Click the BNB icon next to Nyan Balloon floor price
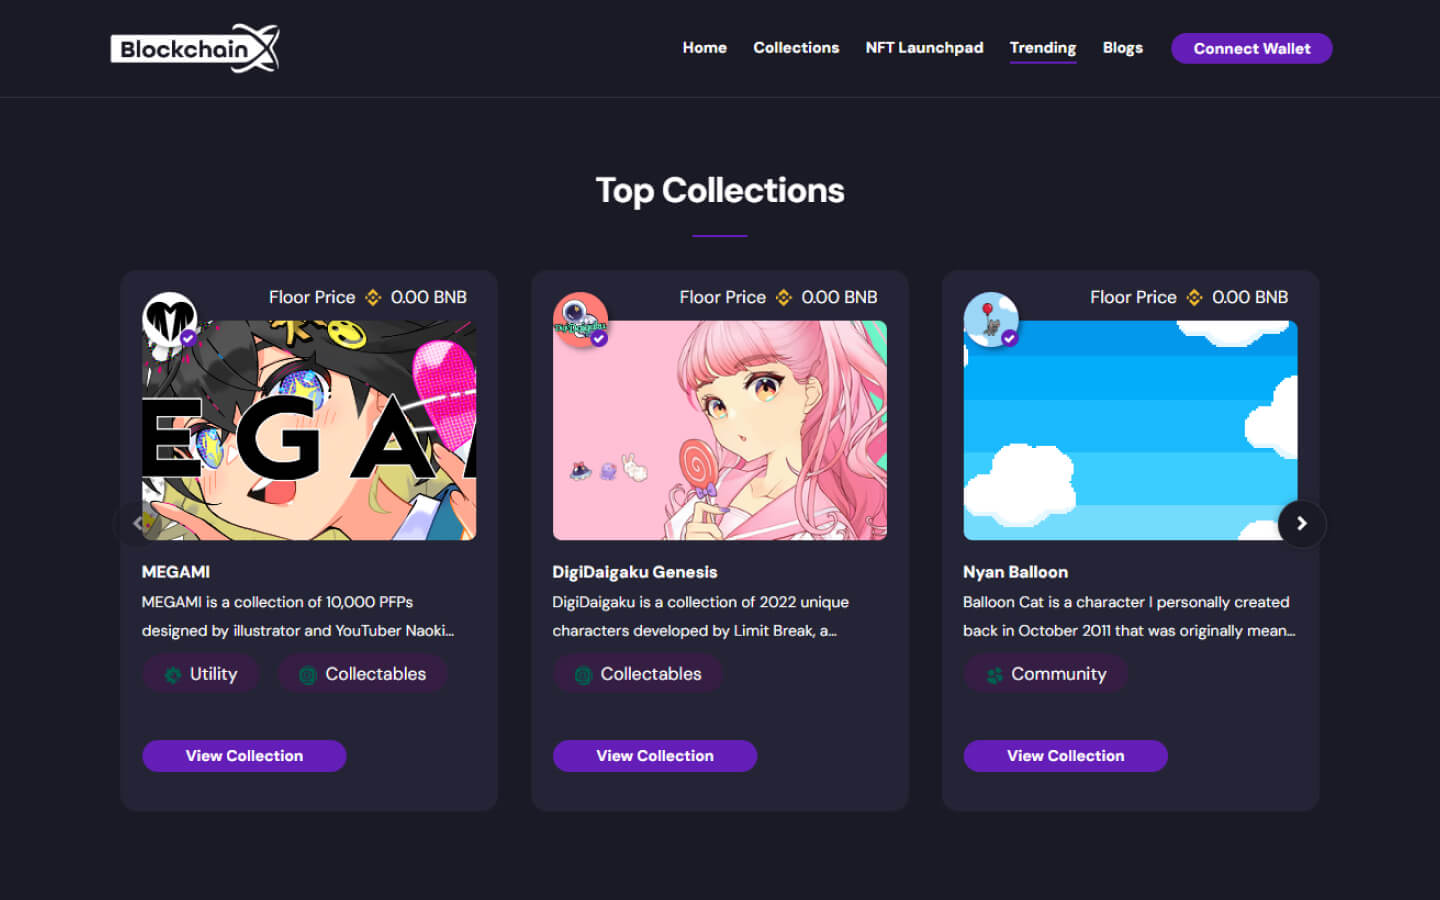The height and width of the screenshot is (900, 1440). tap(1193, 297)
